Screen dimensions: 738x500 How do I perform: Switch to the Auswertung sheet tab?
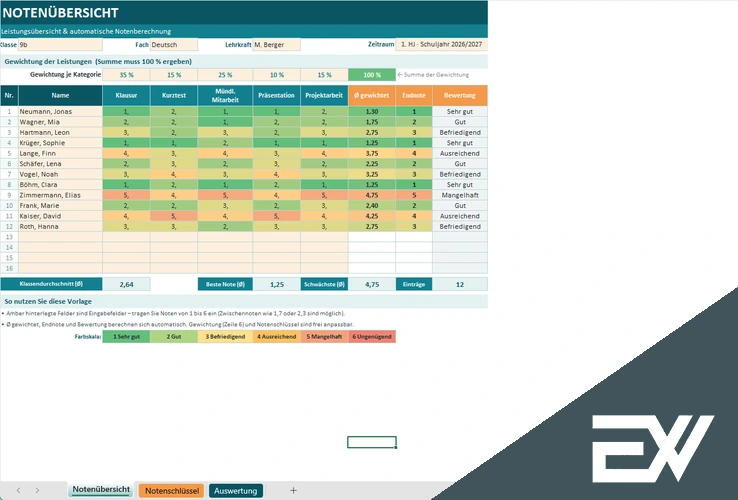[x=235, y=491]
